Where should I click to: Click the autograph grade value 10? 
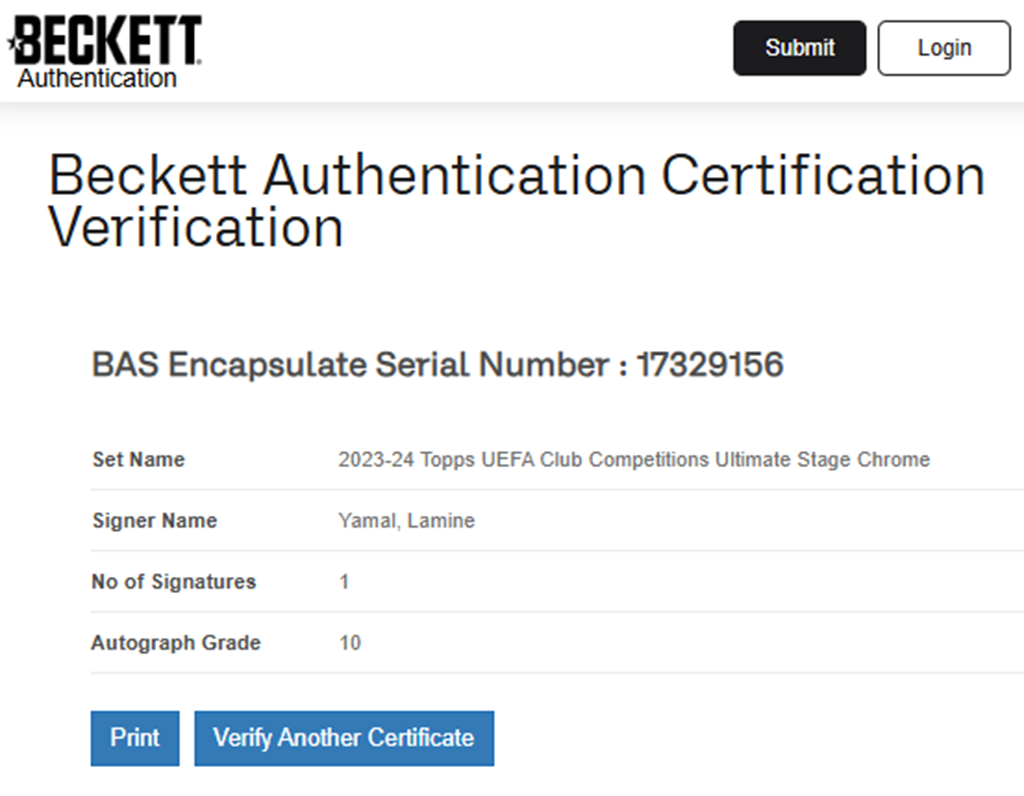[350, 643]
